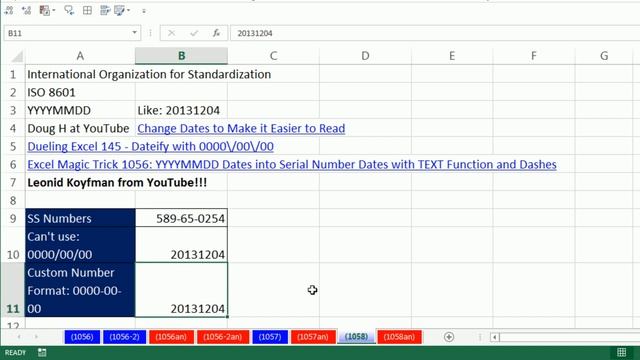
Task: Click cell 'Doug H at YouTube'
Action: pyautogui.click(x=80, y=128)
